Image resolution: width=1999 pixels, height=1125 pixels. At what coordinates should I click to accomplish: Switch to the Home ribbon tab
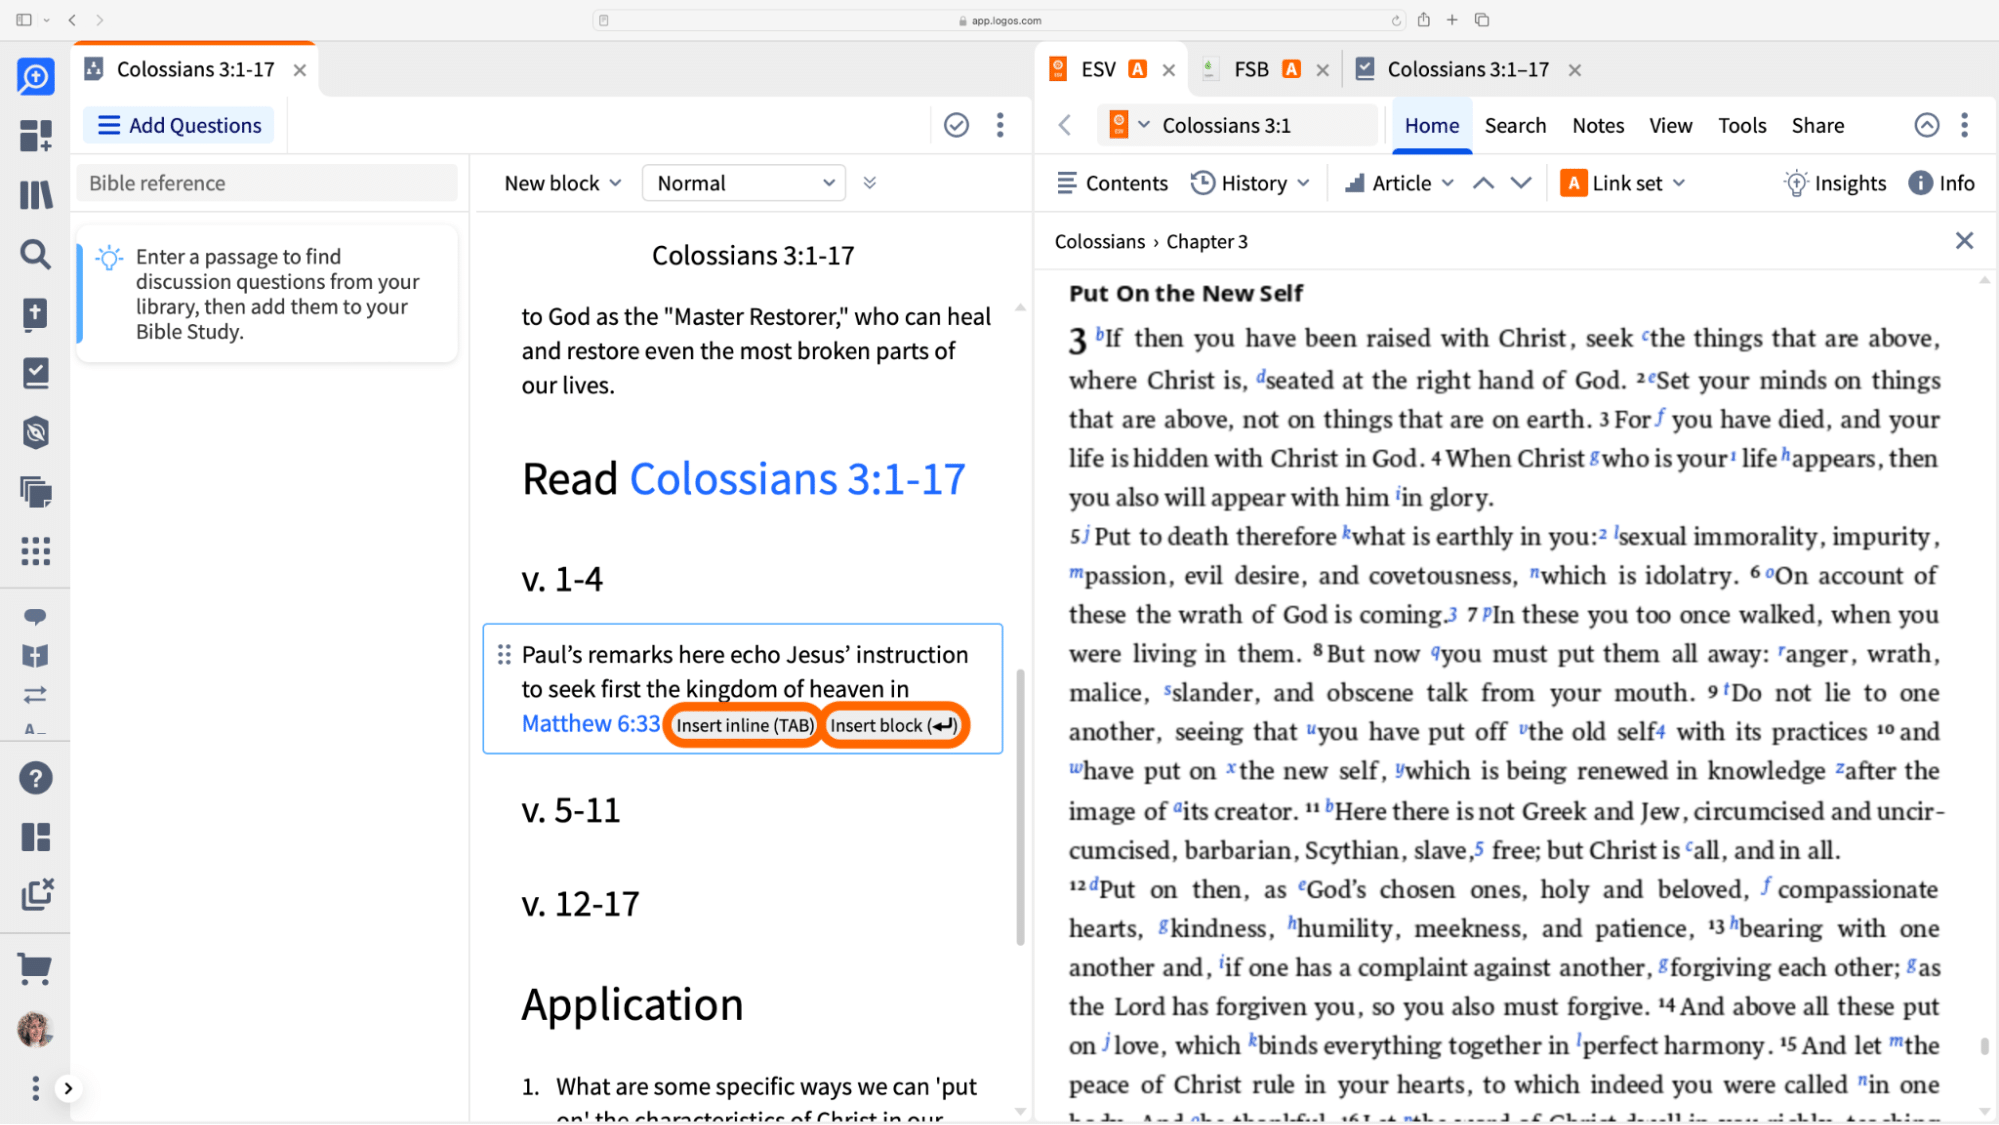click(1432, 125)
